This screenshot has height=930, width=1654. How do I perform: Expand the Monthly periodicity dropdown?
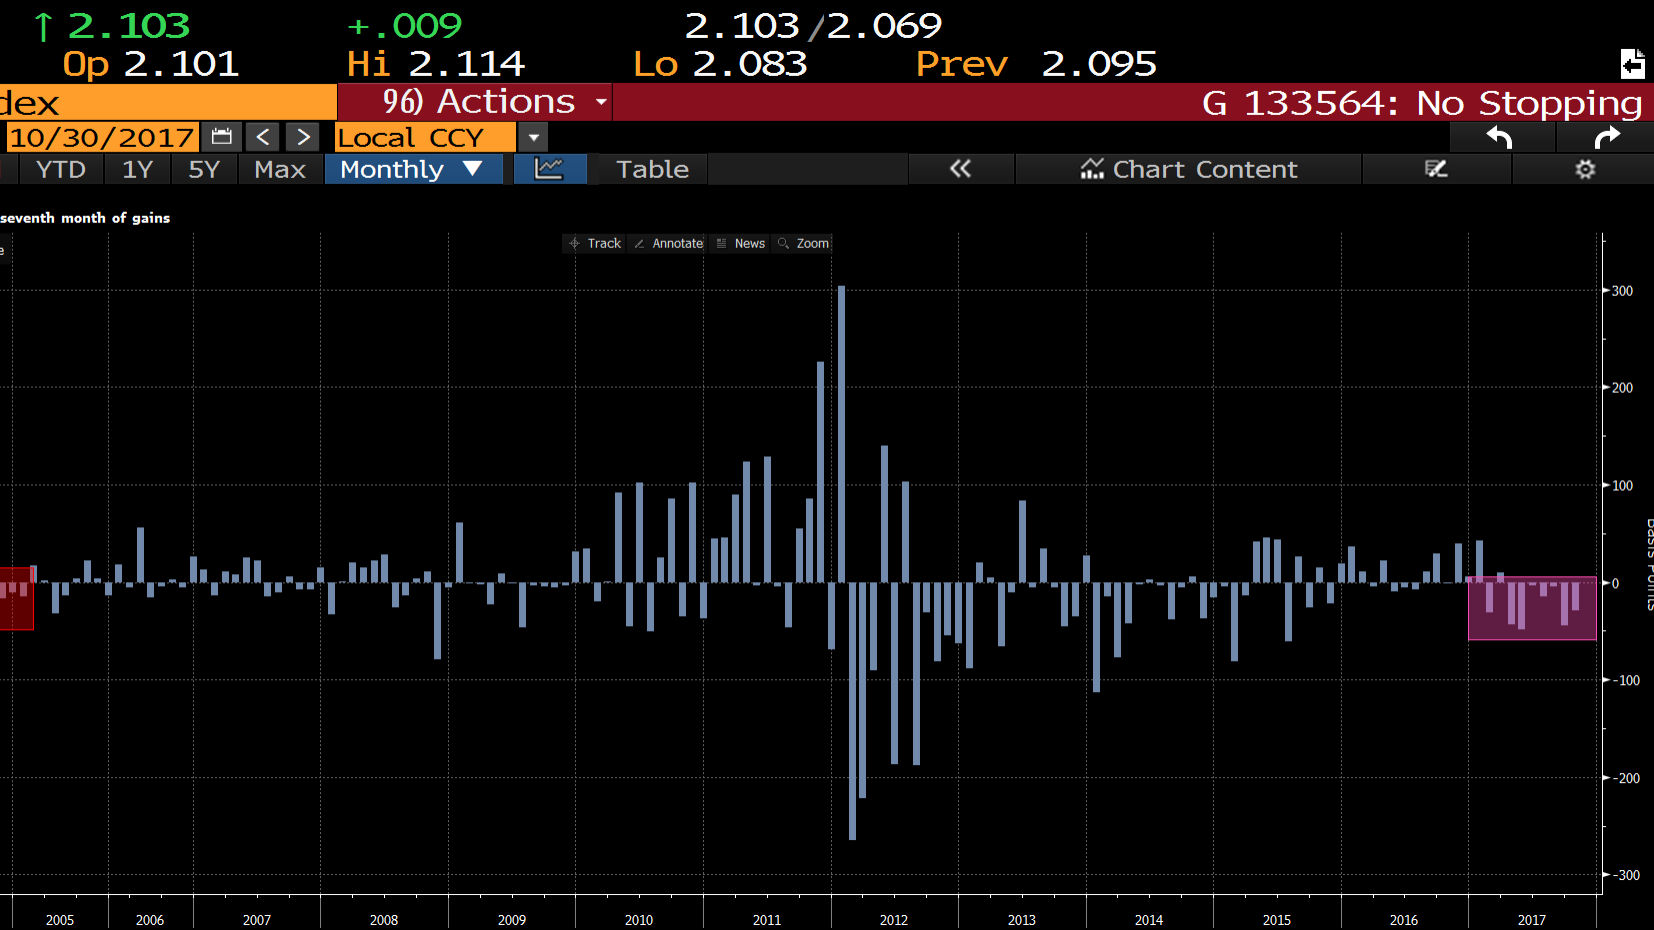[412, 169]
